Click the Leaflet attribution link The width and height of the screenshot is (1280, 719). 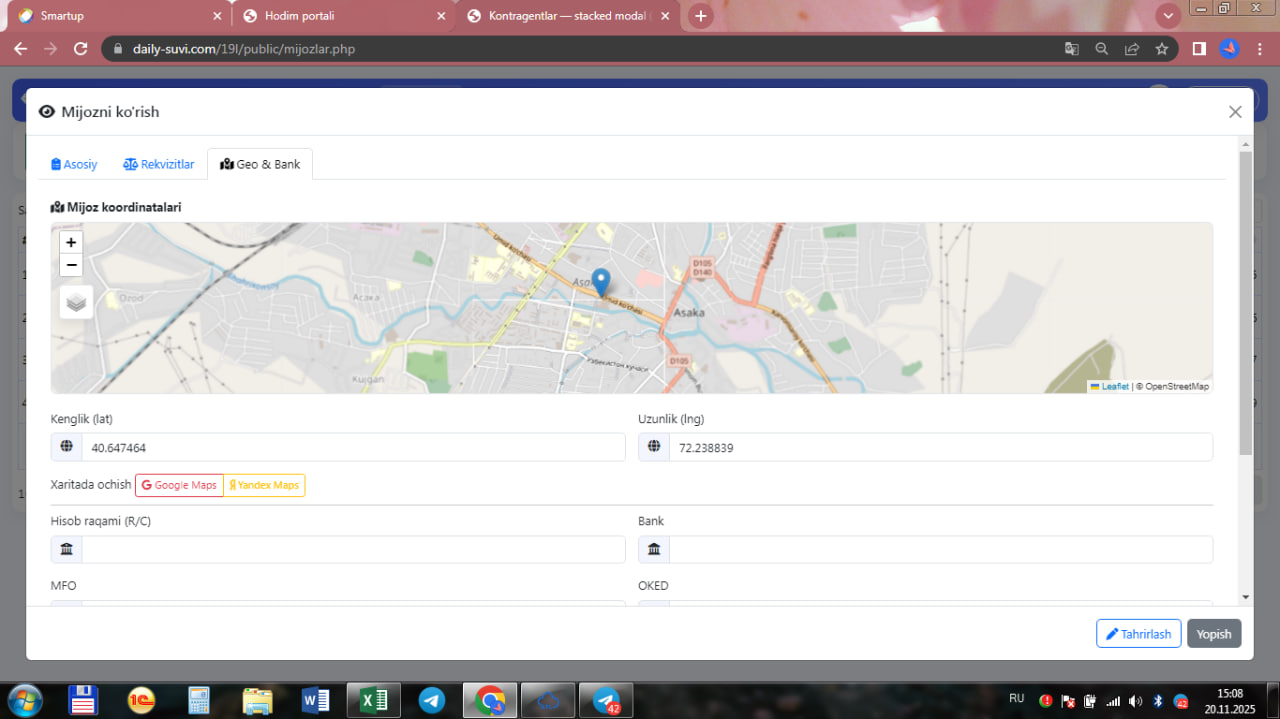point(1114,386)
